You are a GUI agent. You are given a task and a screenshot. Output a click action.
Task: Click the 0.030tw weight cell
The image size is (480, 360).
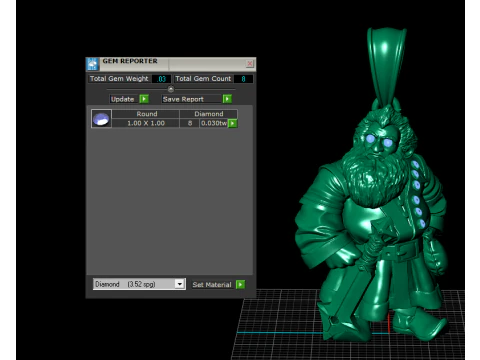[x=214, y=123]
